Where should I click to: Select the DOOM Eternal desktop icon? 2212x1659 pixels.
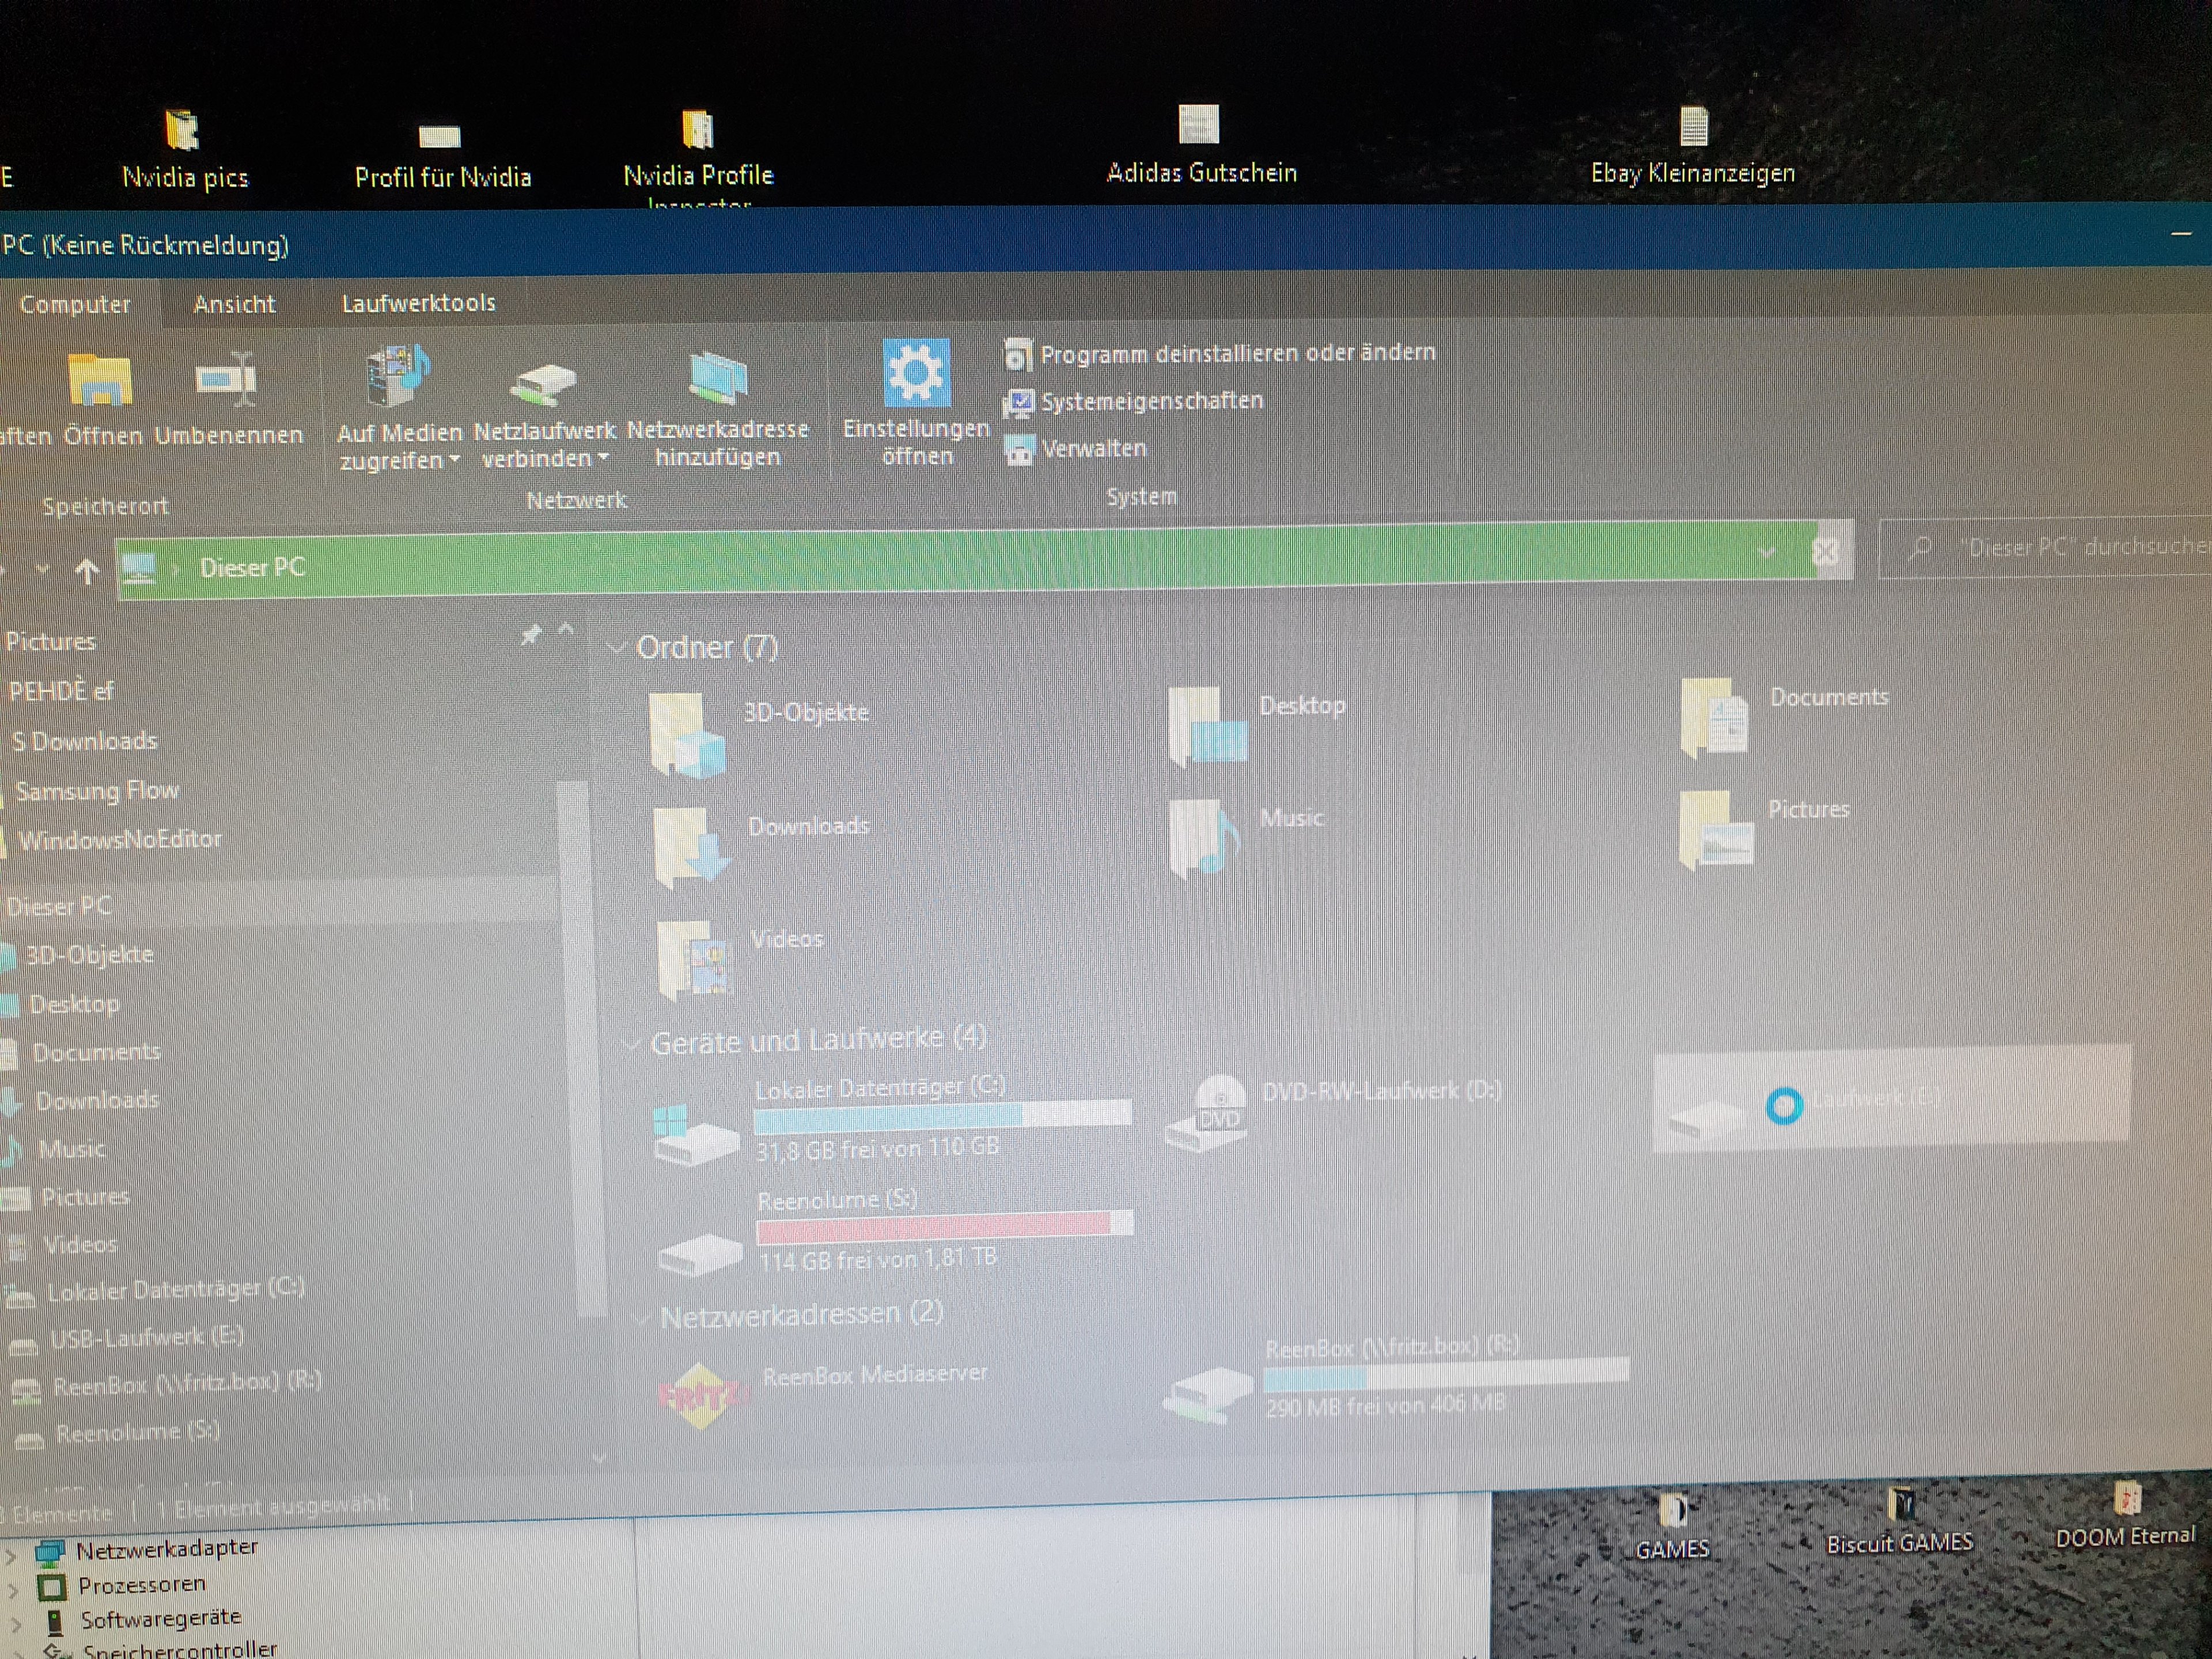(2127, 1500)
